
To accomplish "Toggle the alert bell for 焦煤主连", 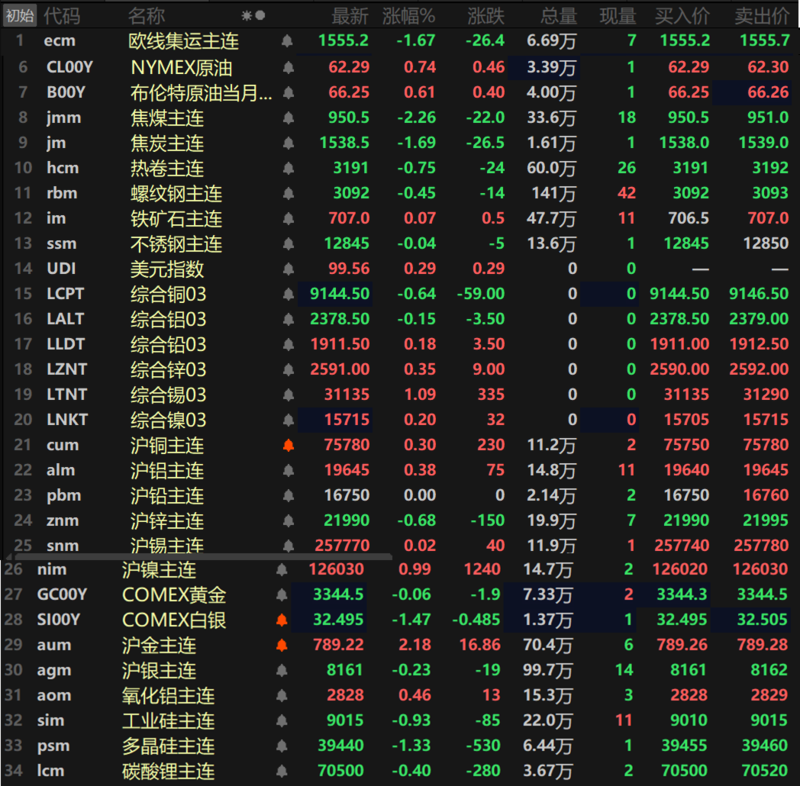I will (288, 118).
